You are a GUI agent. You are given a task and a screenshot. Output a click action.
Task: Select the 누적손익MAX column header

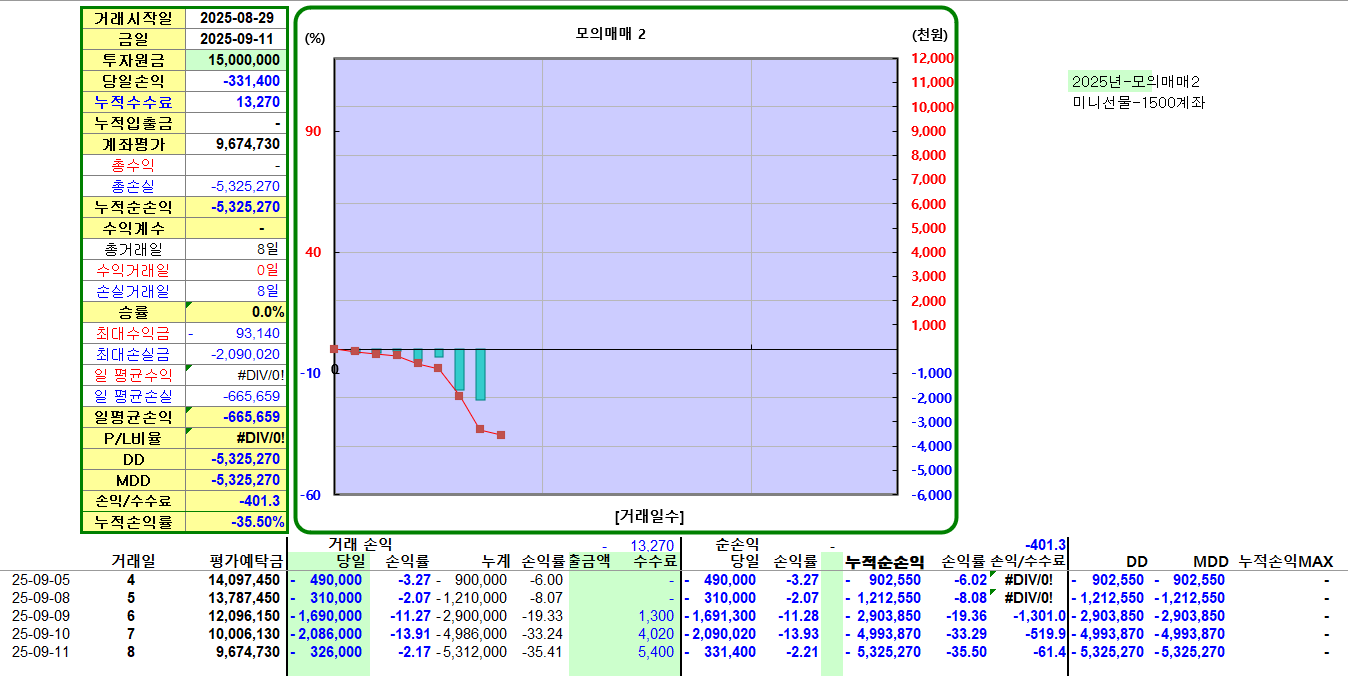tap(1287, 562)
